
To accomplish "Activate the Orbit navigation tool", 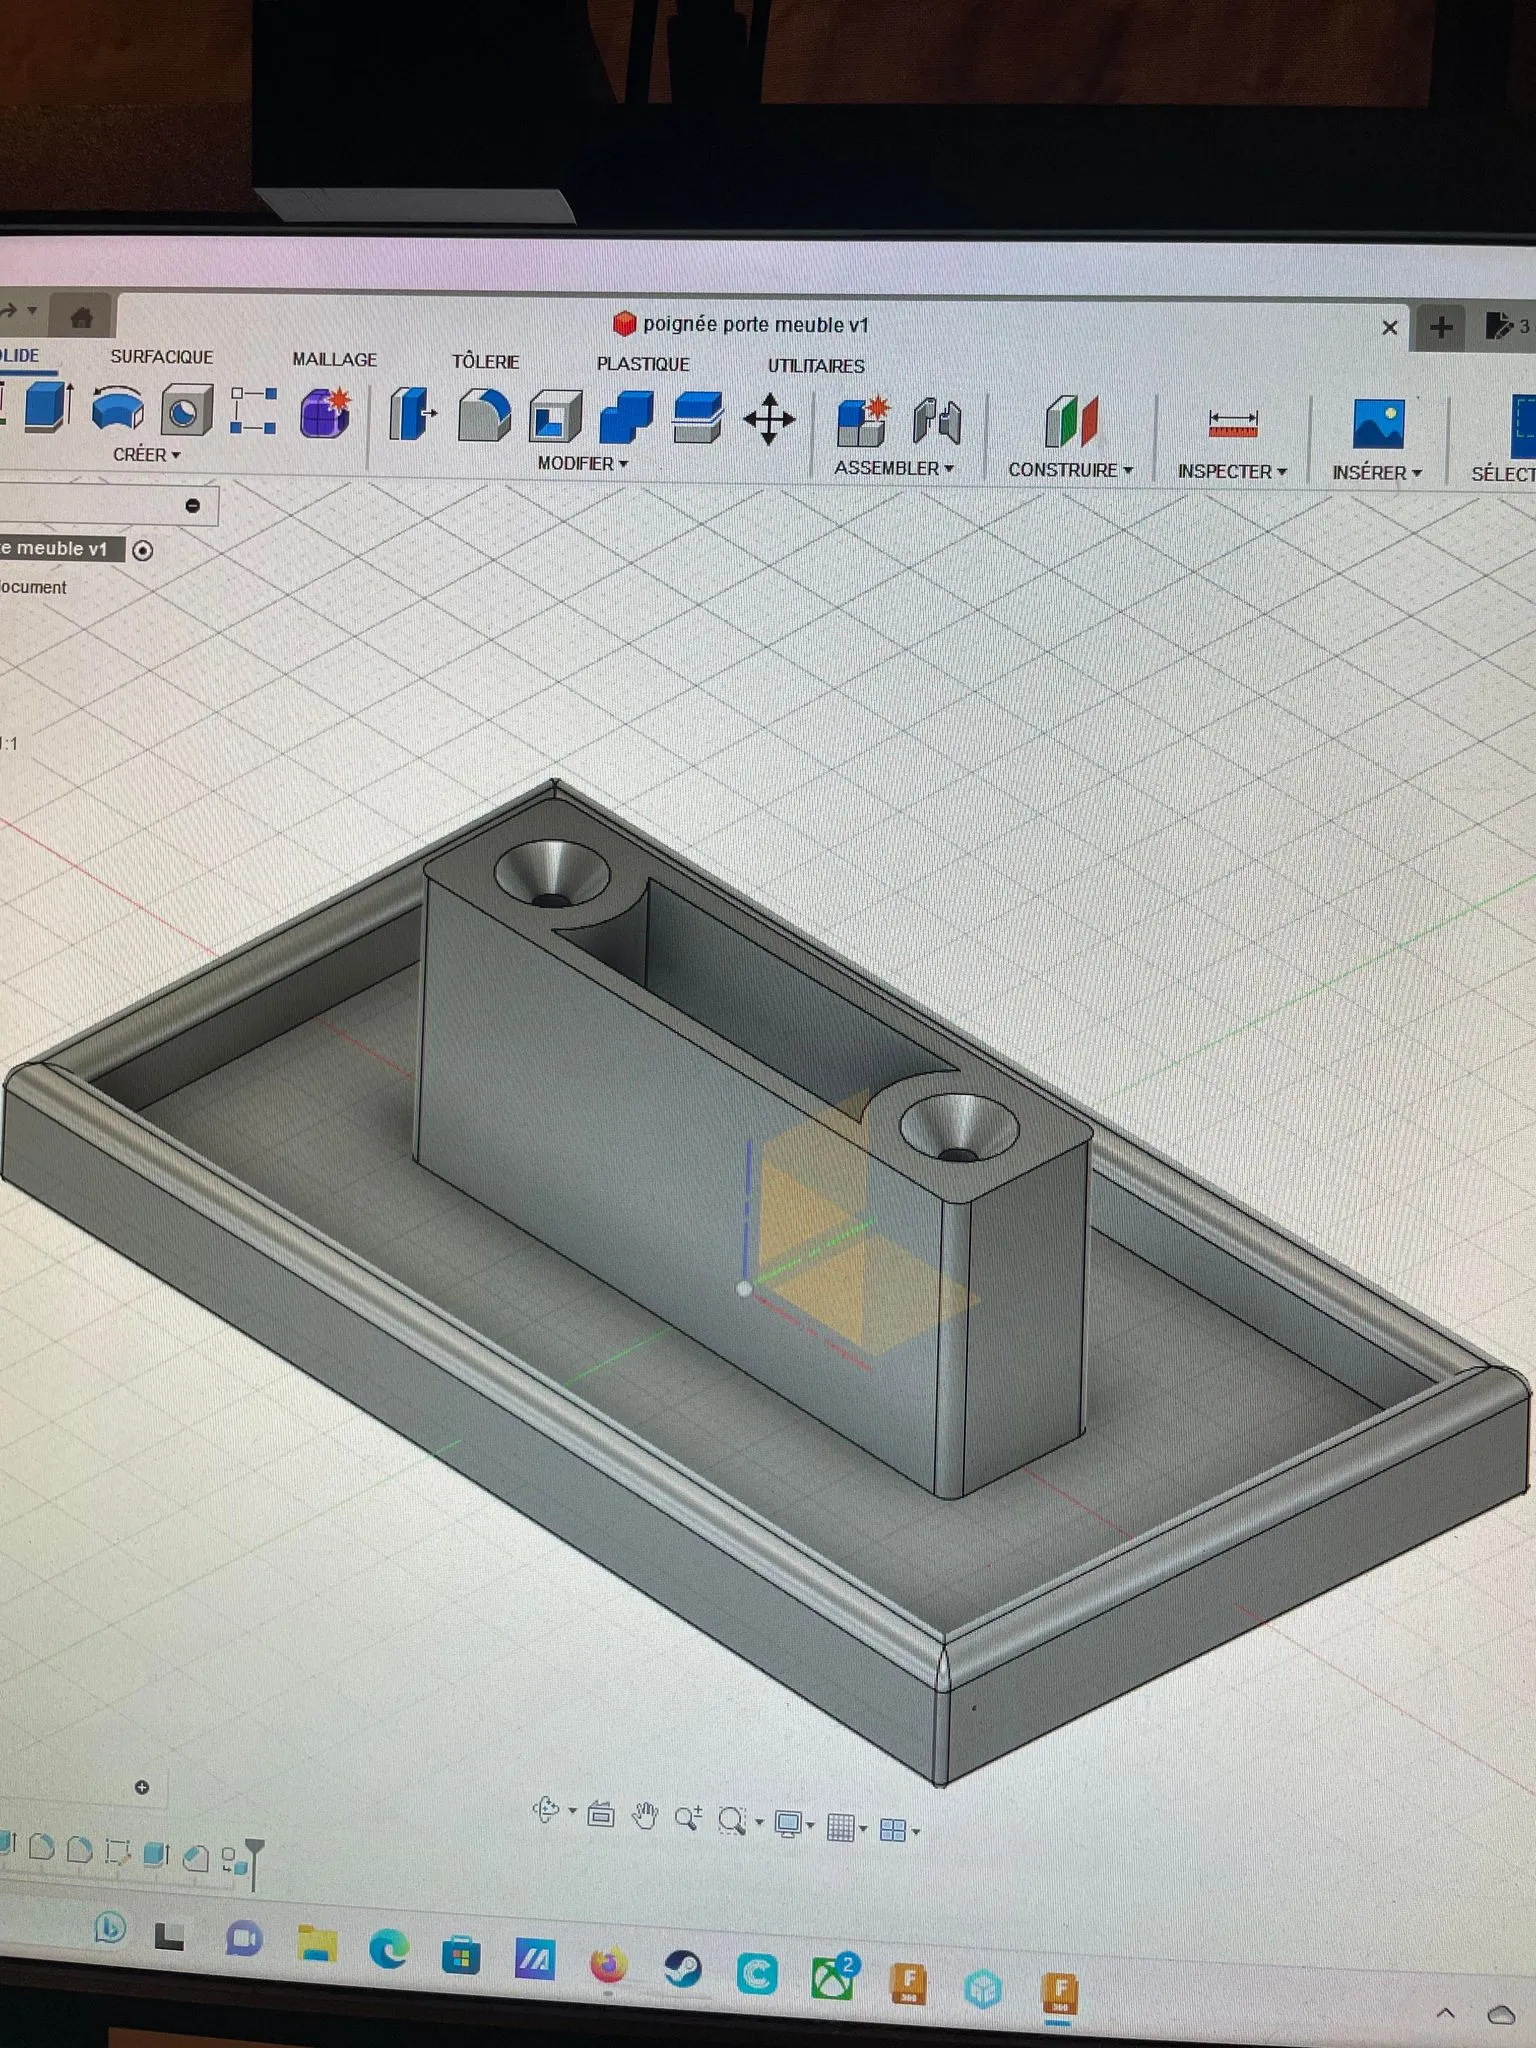I will [546, 1810].
